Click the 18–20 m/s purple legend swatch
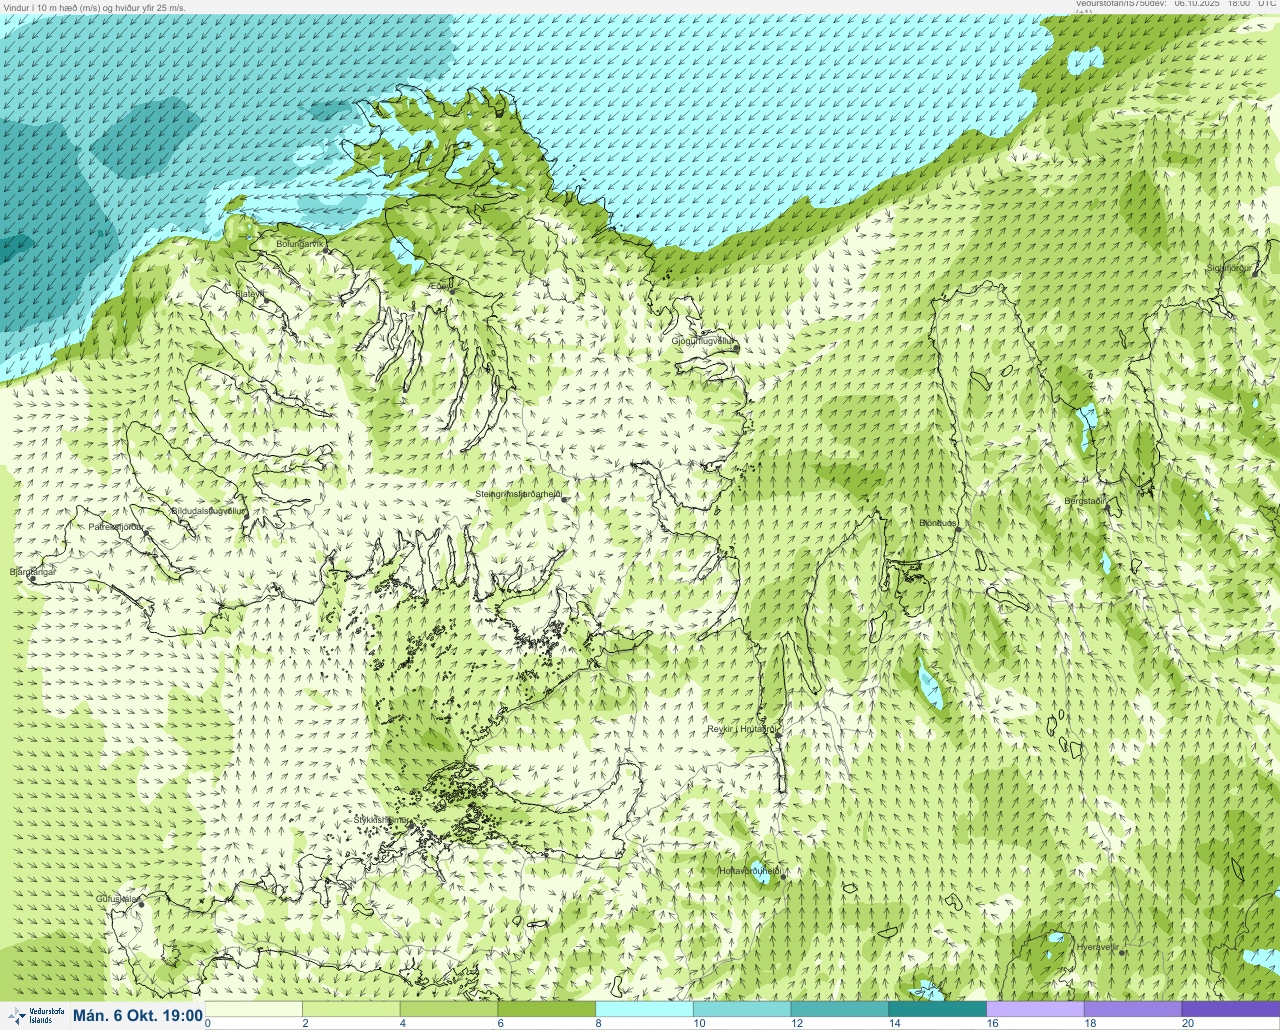 (x=1133, y=1009)
